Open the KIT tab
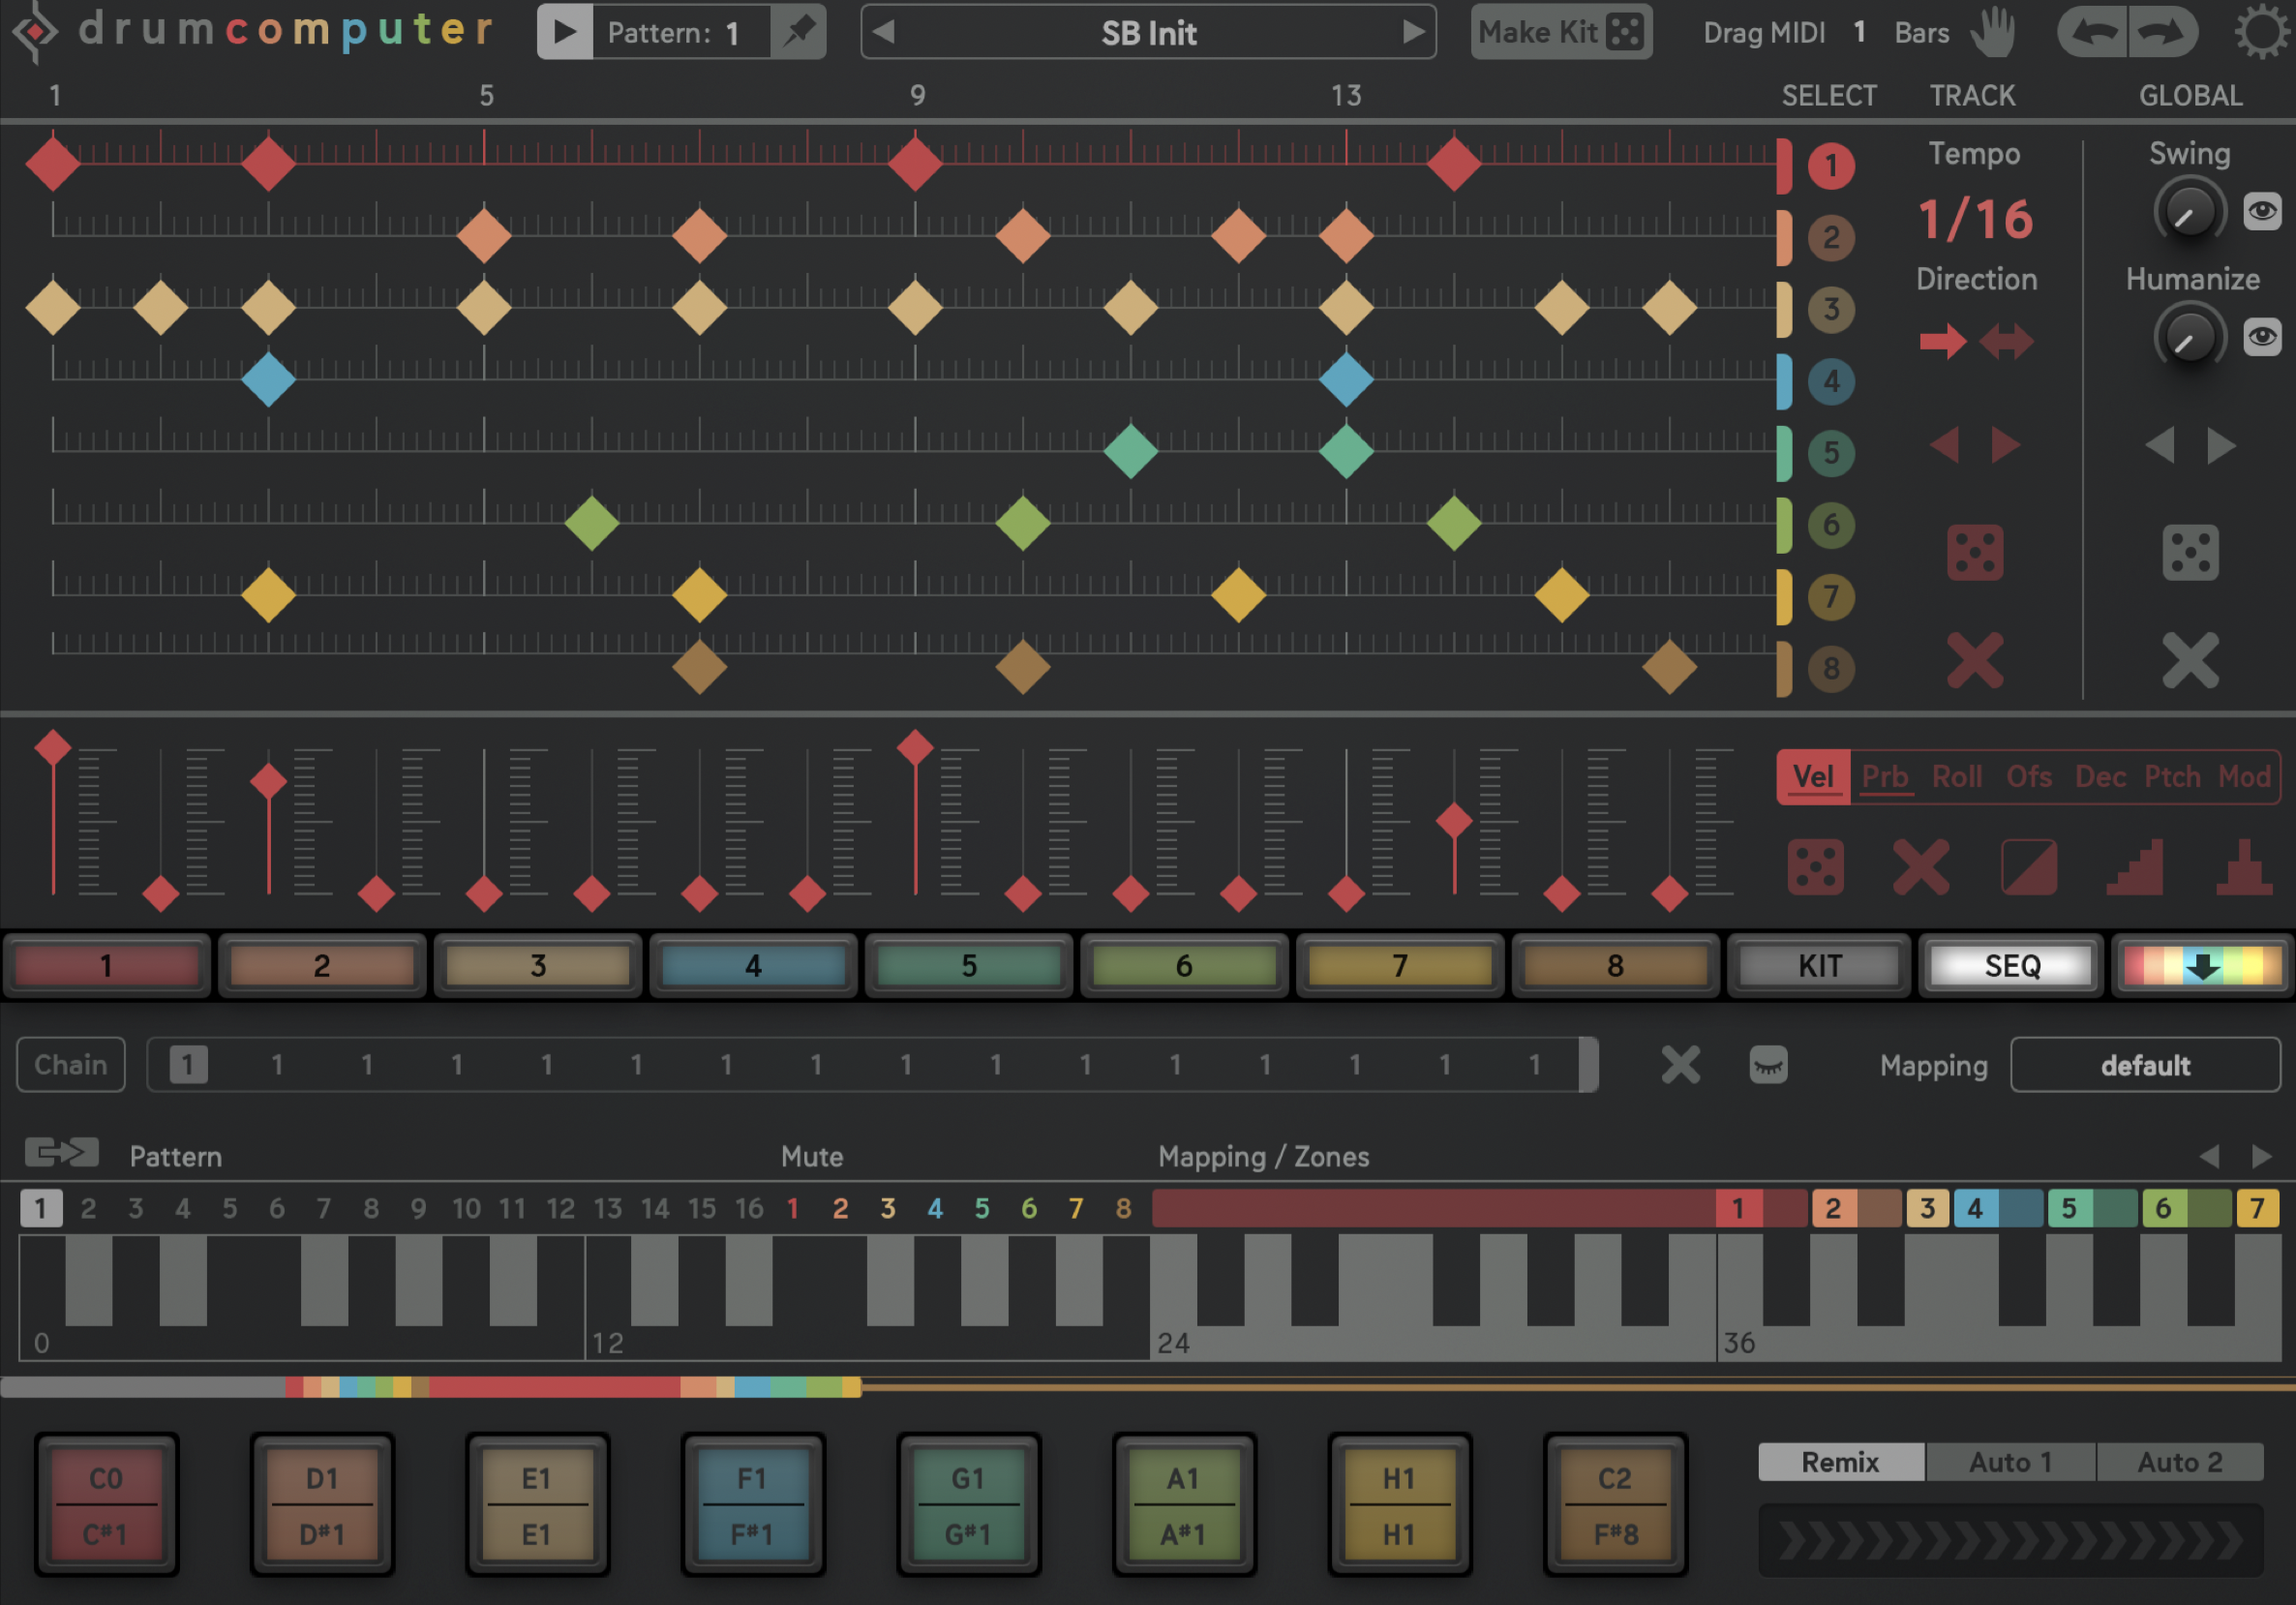 [1819, 965]
